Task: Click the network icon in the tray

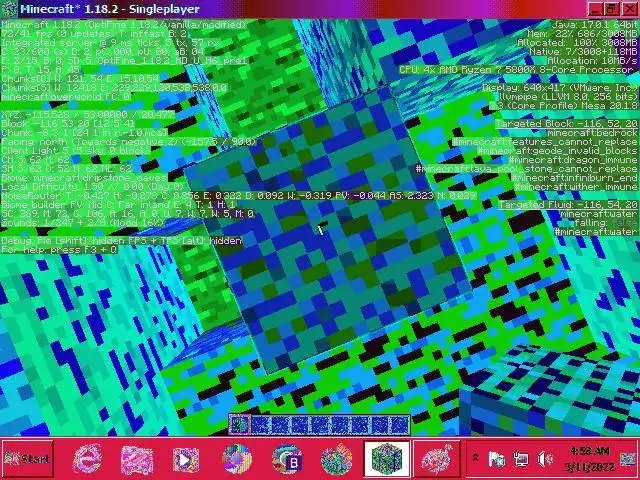Action: click(521, 460)
